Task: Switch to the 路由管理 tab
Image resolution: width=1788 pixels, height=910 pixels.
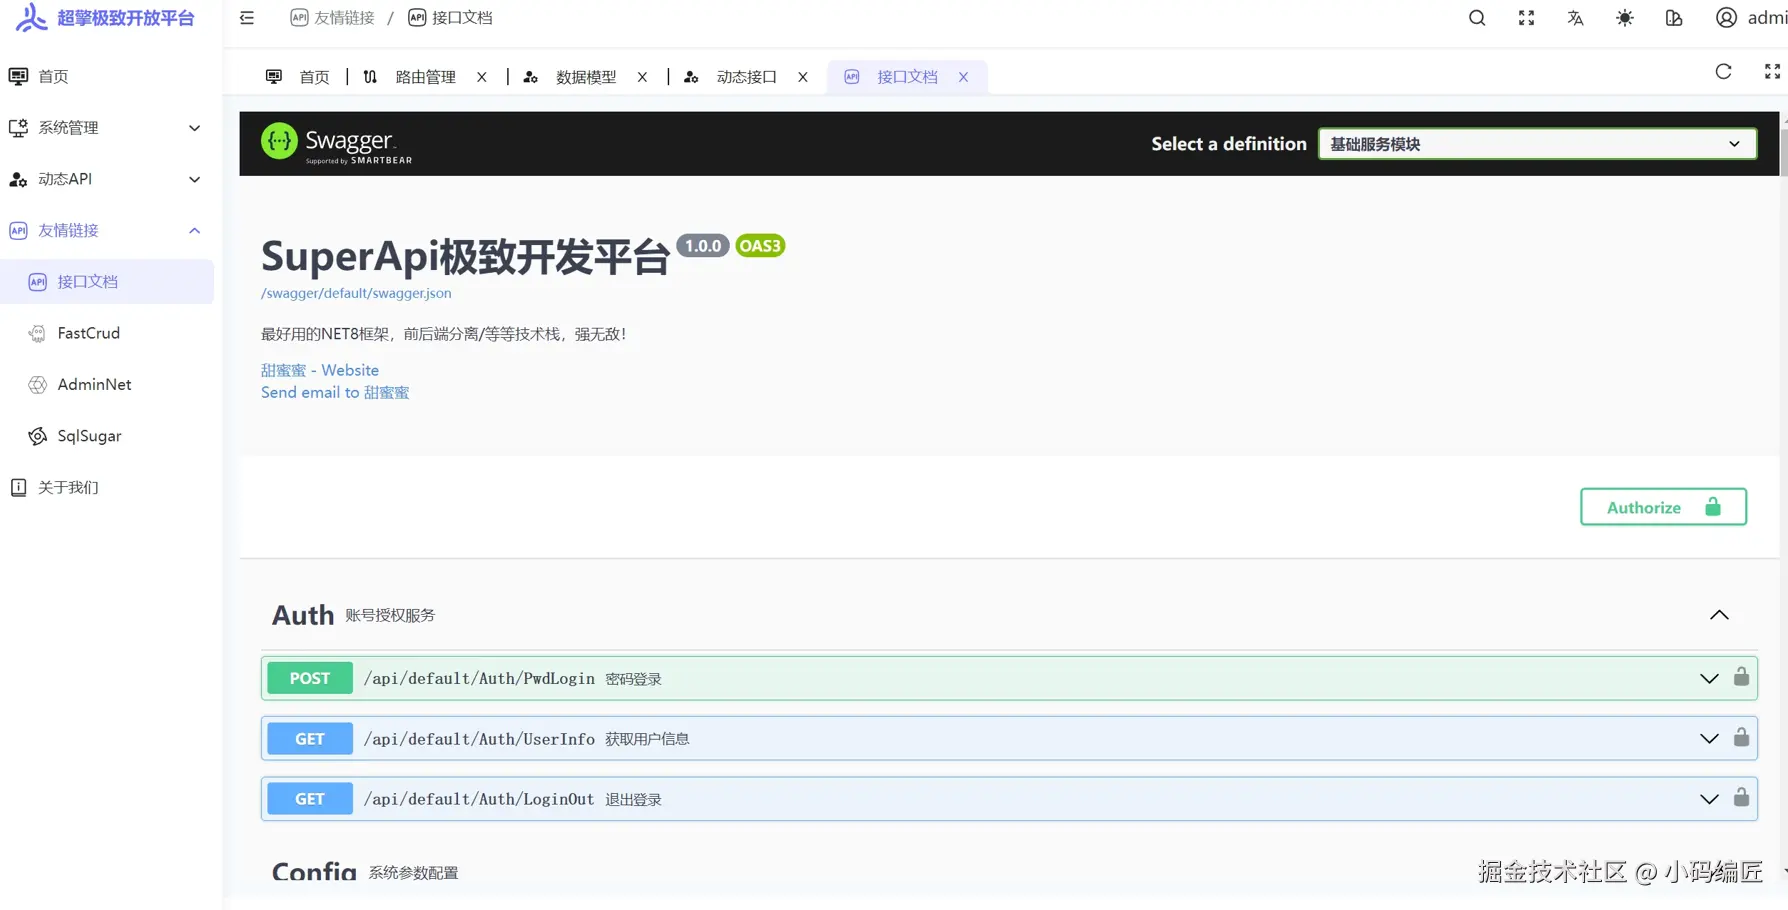Action: click(427, 76)
